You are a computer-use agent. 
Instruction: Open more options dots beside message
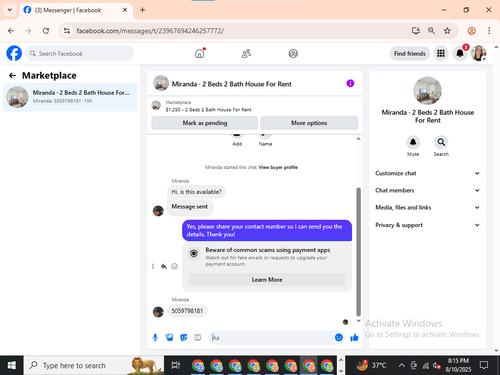[x=153, y=266]
